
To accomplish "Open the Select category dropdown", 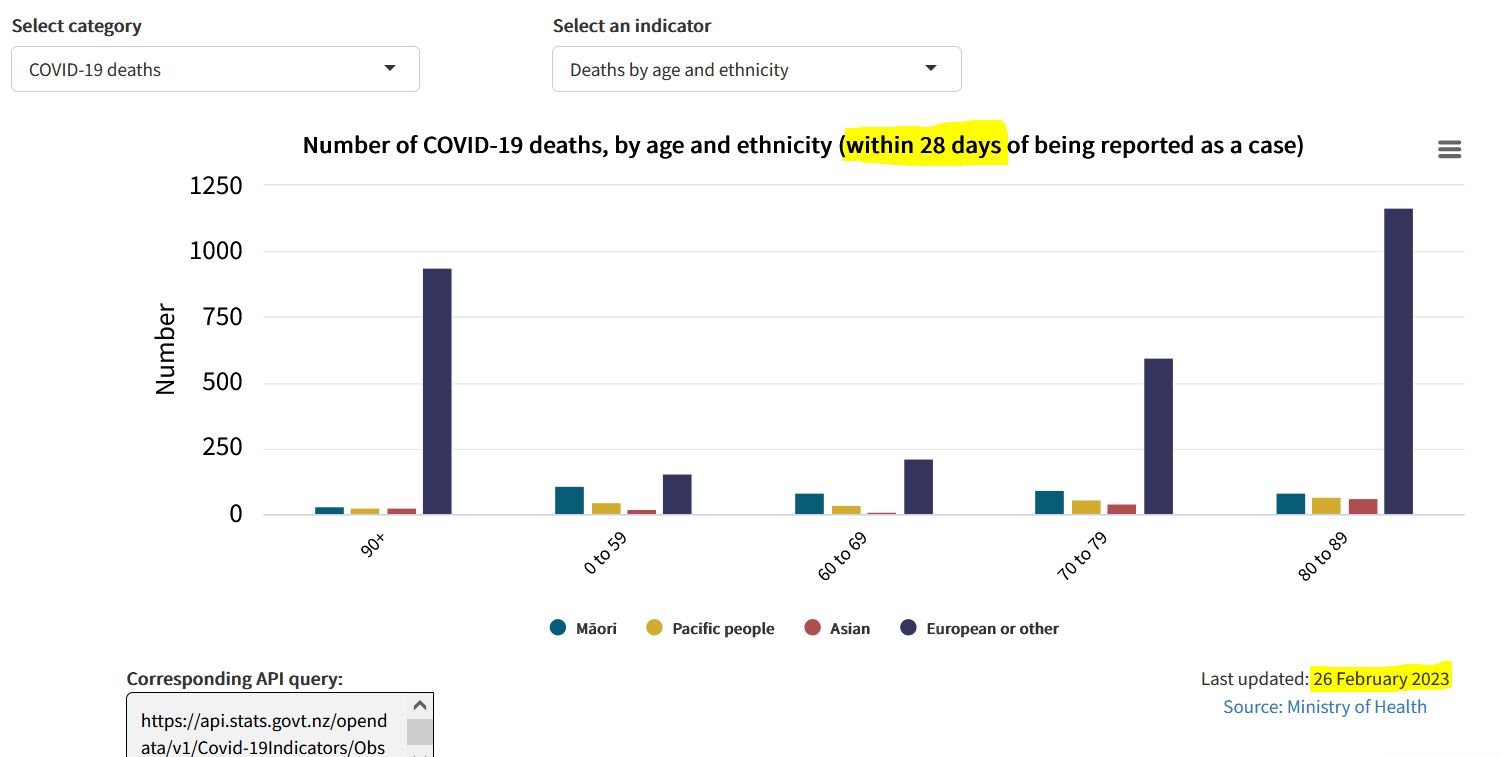I will coord(215,69).
